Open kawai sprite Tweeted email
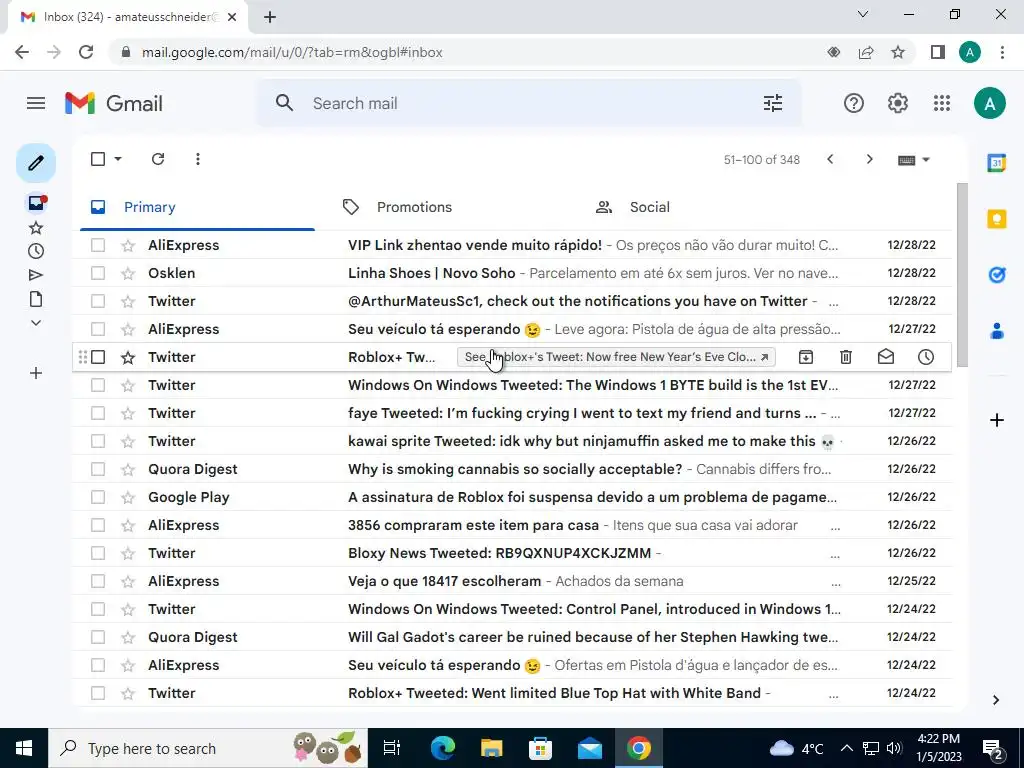This screenshot has width=1024, height=768. click(x=512, y=441)
